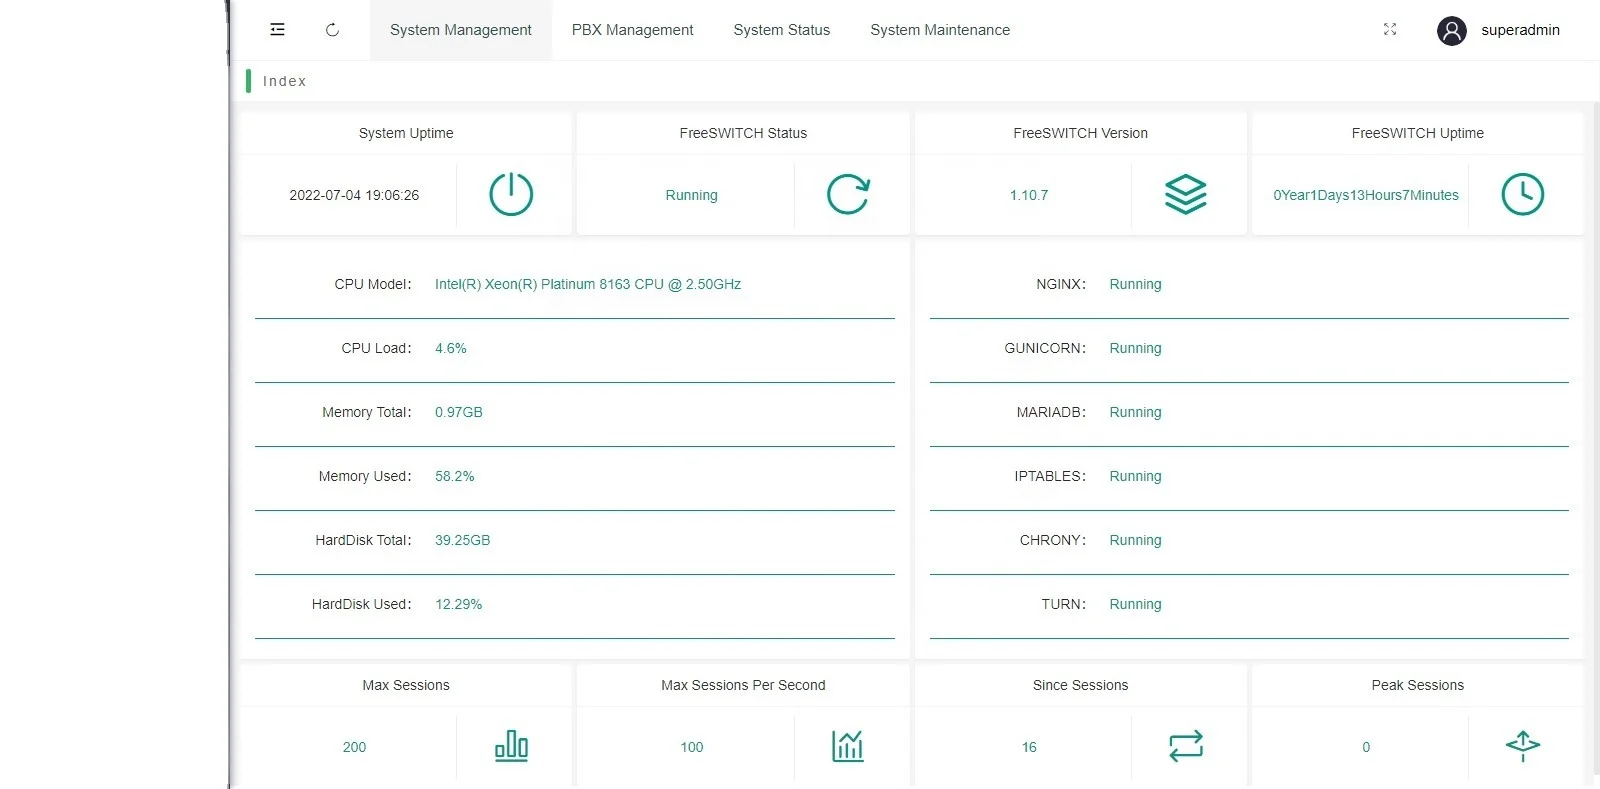Click Peak Sessions value 0
The image size is (1600, 789).
click(1366, 747)
